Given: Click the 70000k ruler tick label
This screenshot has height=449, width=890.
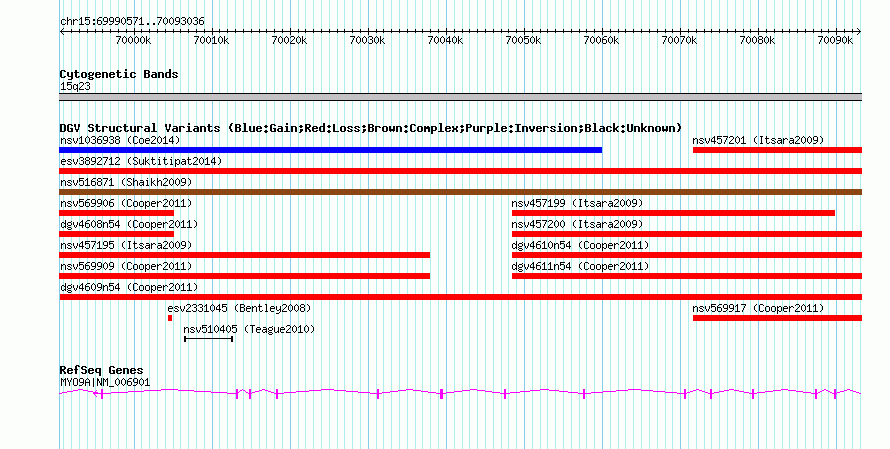Looking at the screenshot, I should (133, 41).
